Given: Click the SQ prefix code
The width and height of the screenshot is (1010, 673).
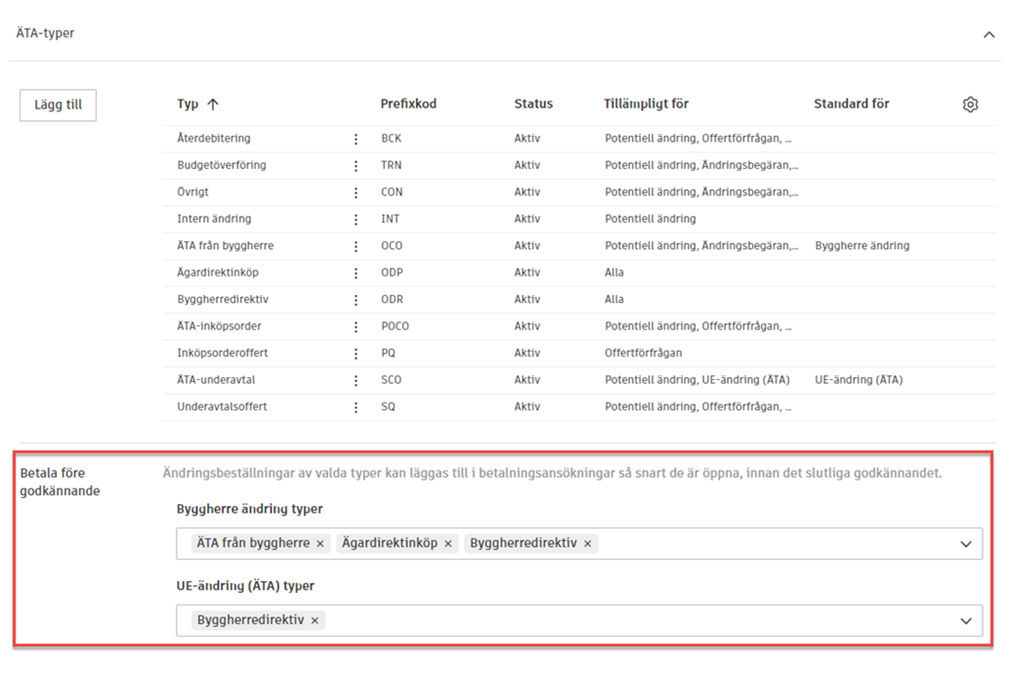Looking at the screenshot, I should tap(388, 406).
